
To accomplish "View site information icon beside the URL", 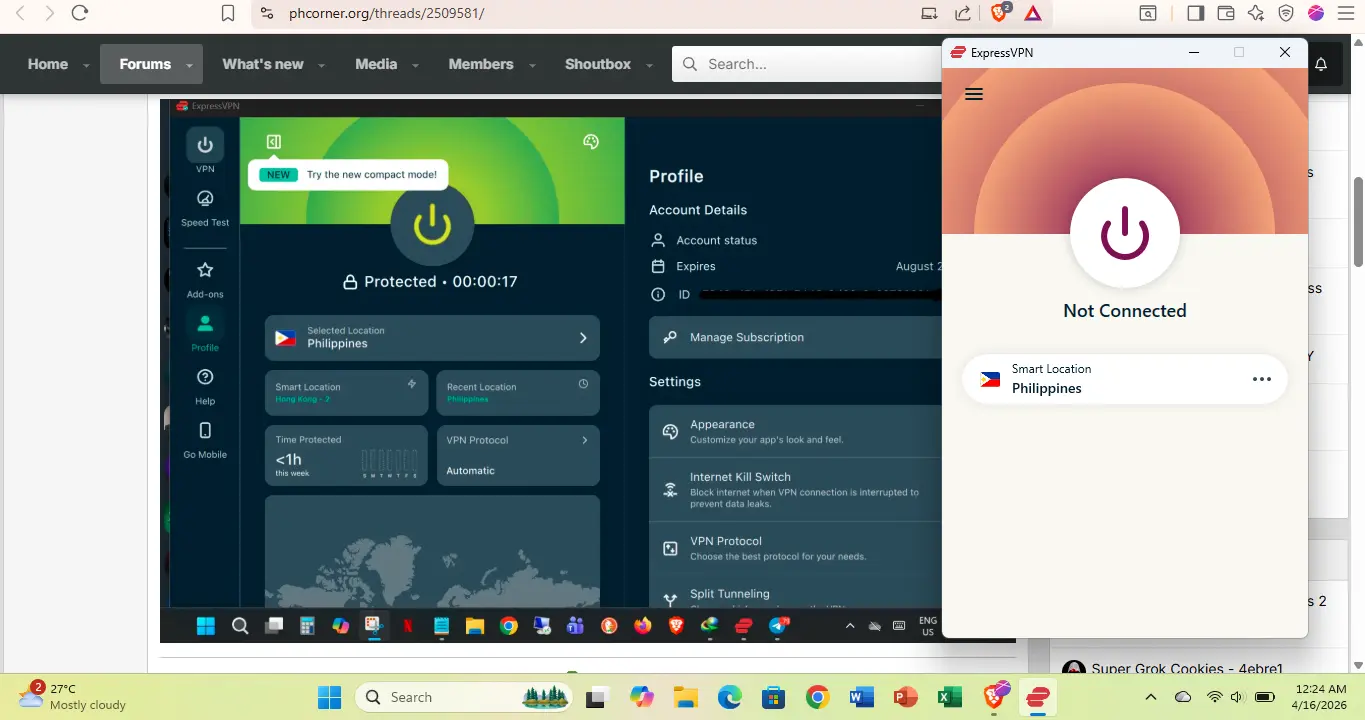I will [266, 14].
